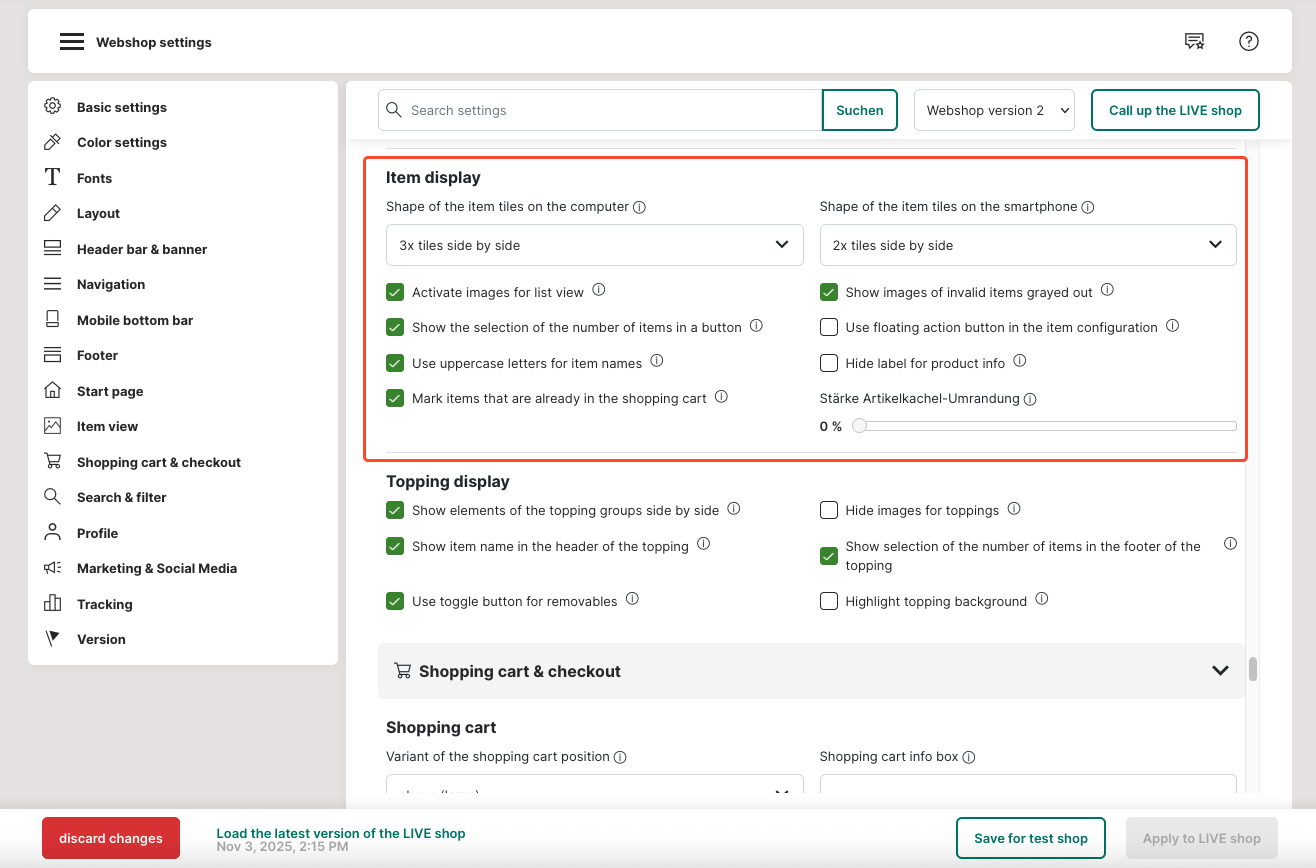Open the hamburger menu icon

click(71, 42)
